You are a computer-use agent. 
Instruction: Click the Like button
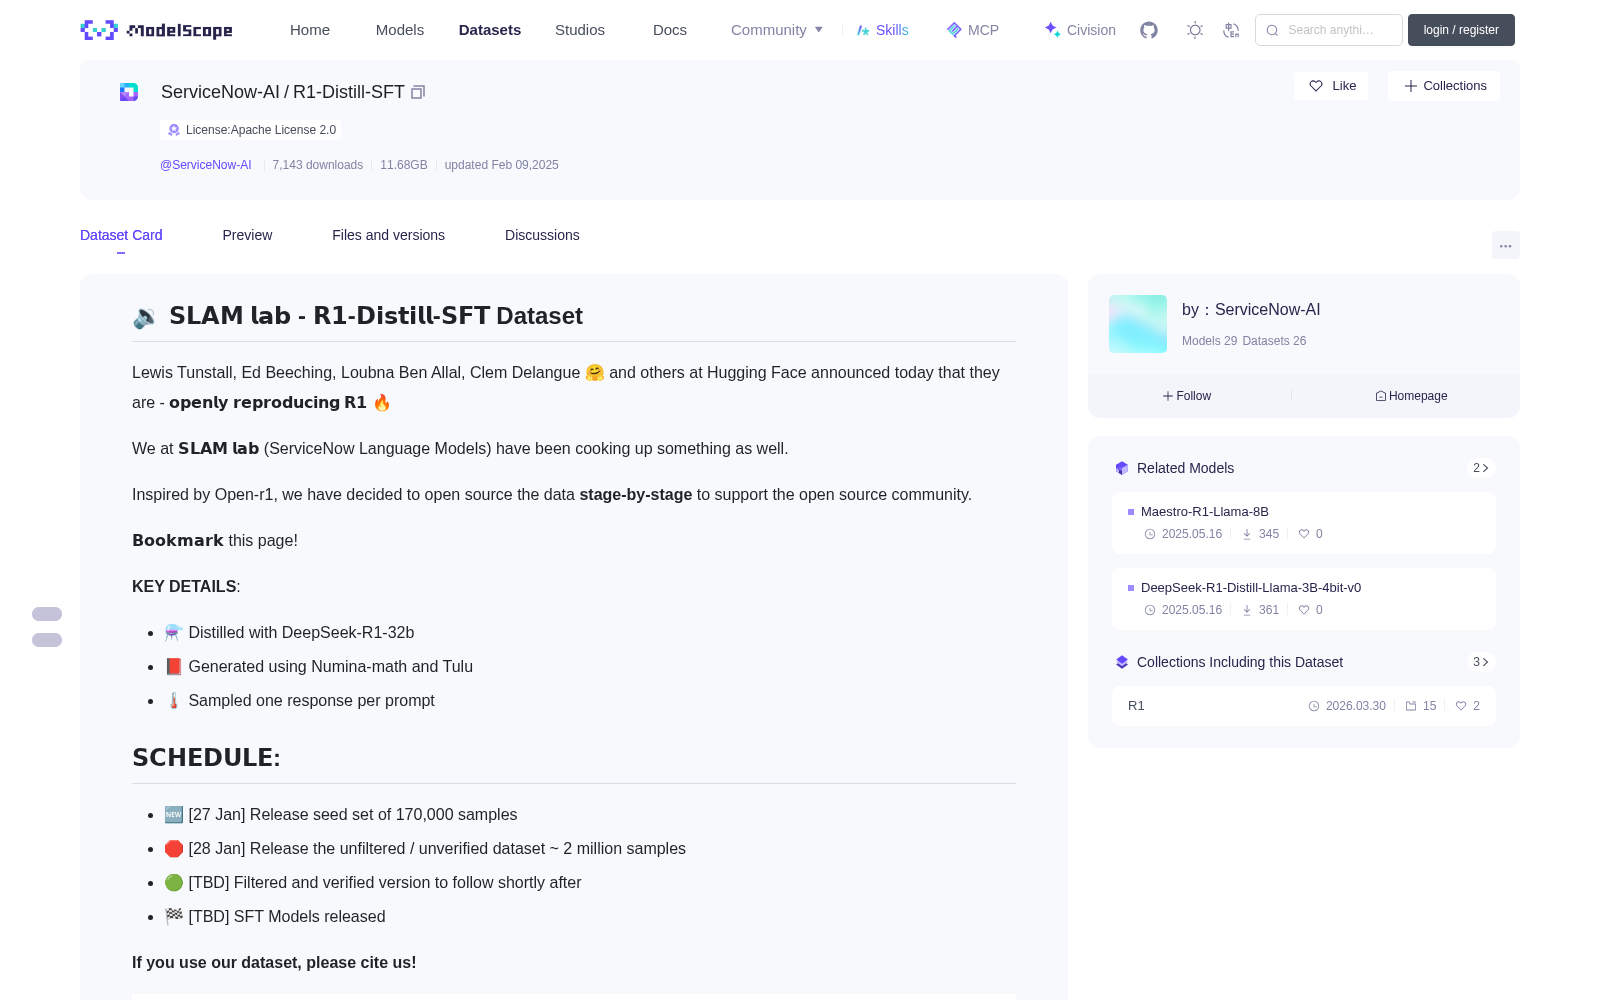tap(1331, 86)
